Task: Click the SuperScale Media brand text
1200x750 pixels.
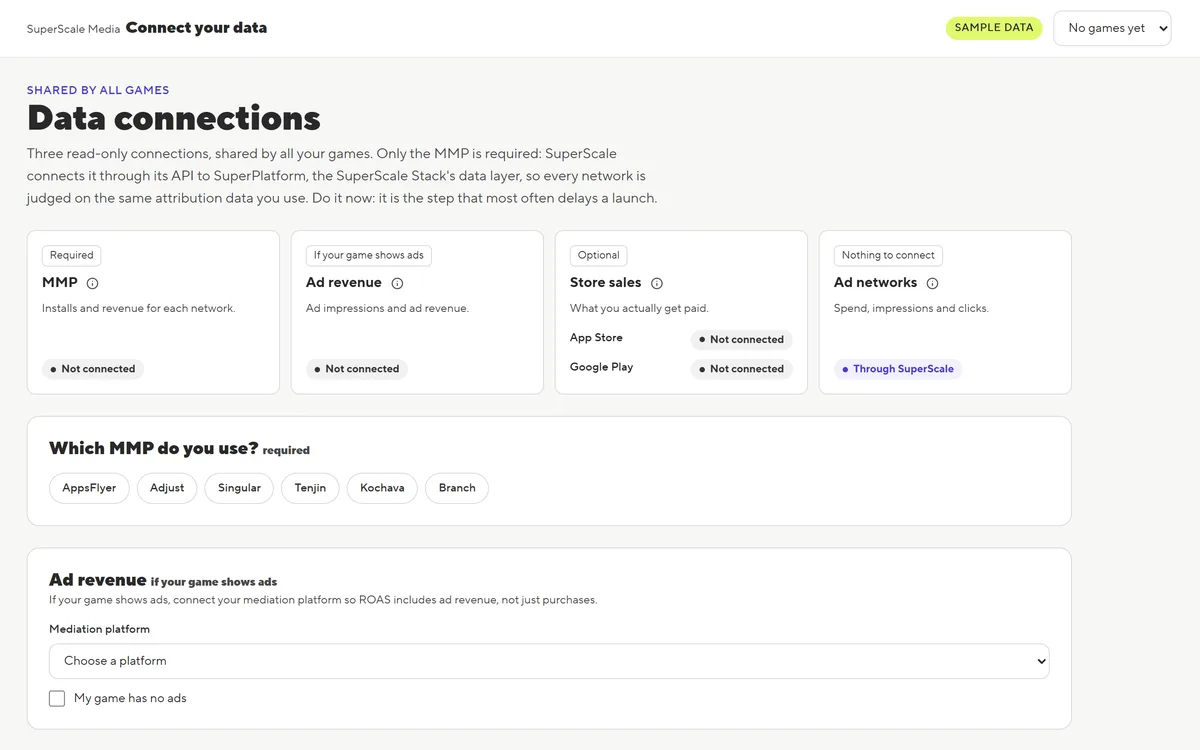Action: 73,29
